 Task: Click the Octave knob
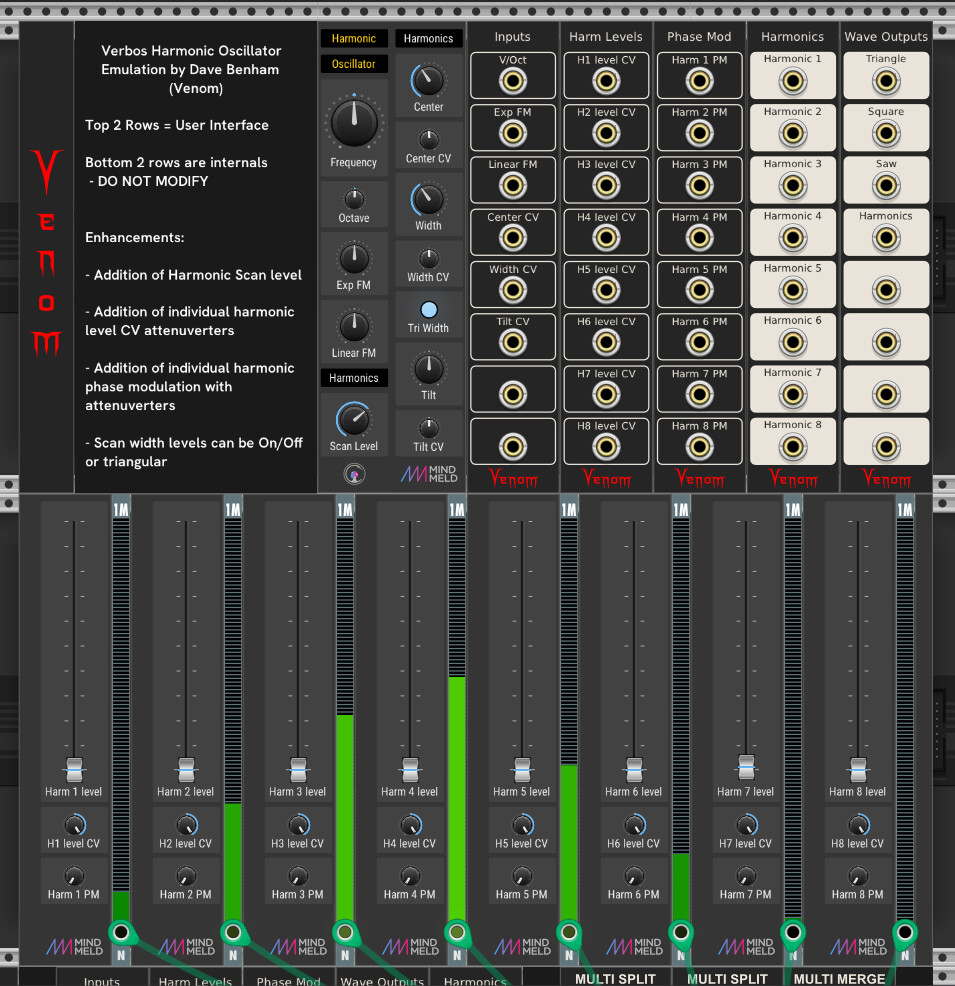click(354, 198)
